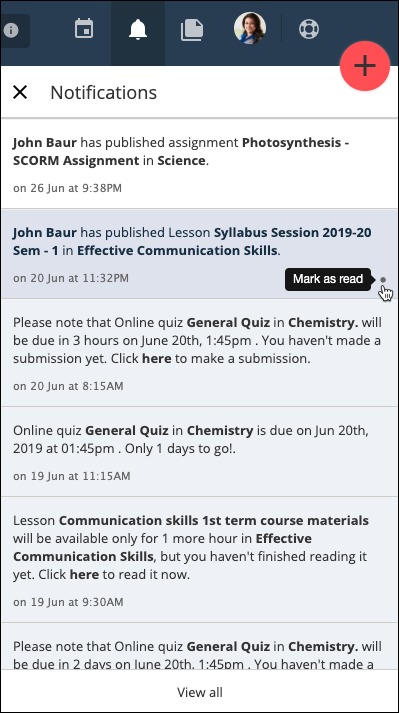
Task: Click the info icon in header
Action: [x=11, y=30]
